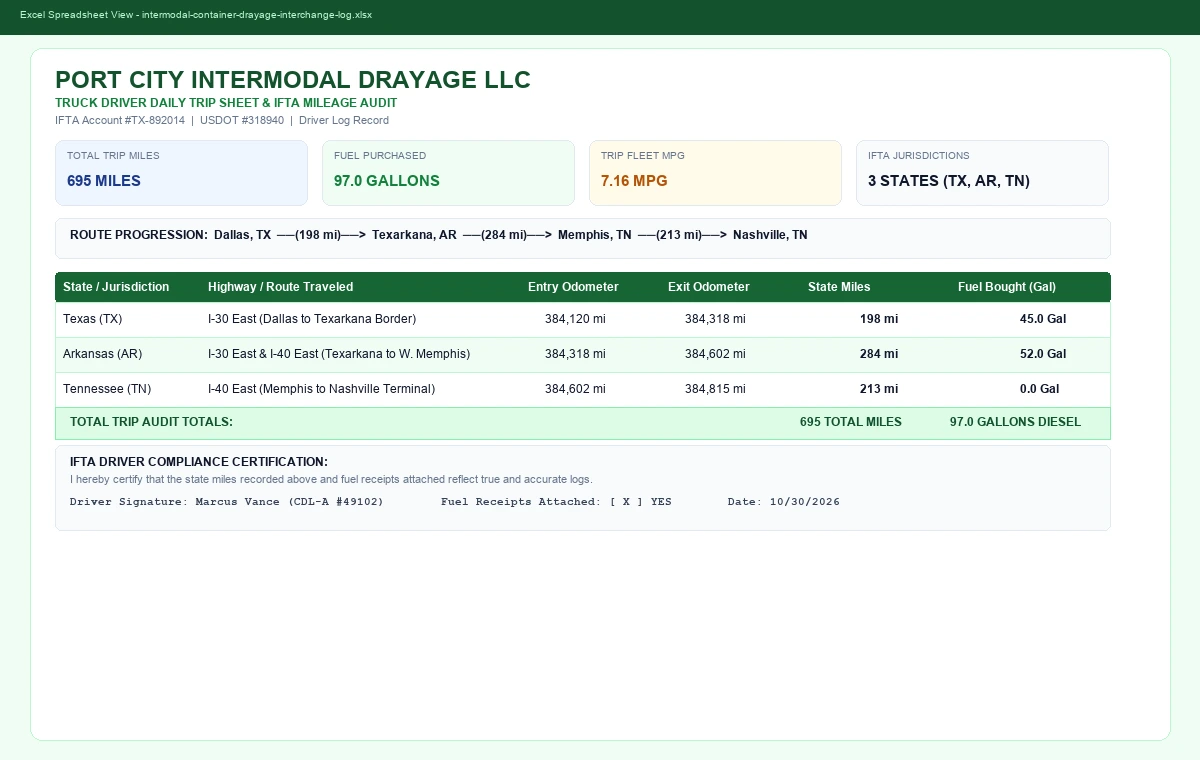Click the Driver Signature Marcus Vance text
1200x760 pixels.
tap(227, 502)
